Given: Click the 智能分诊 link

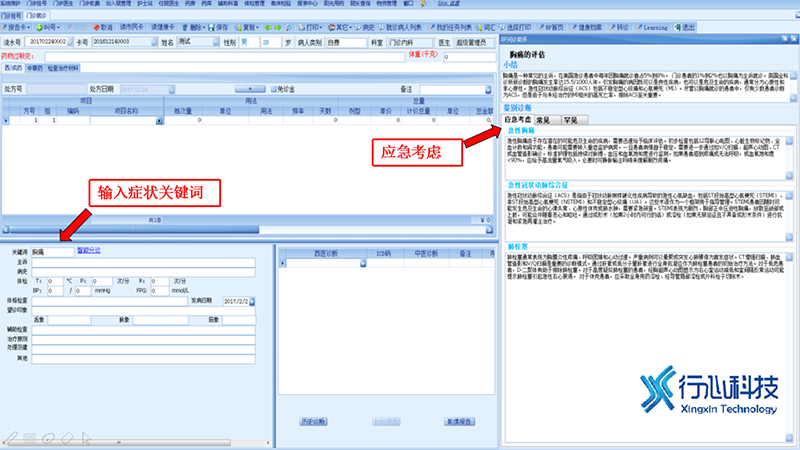Looking at the screenshot, I should [89, 251].
